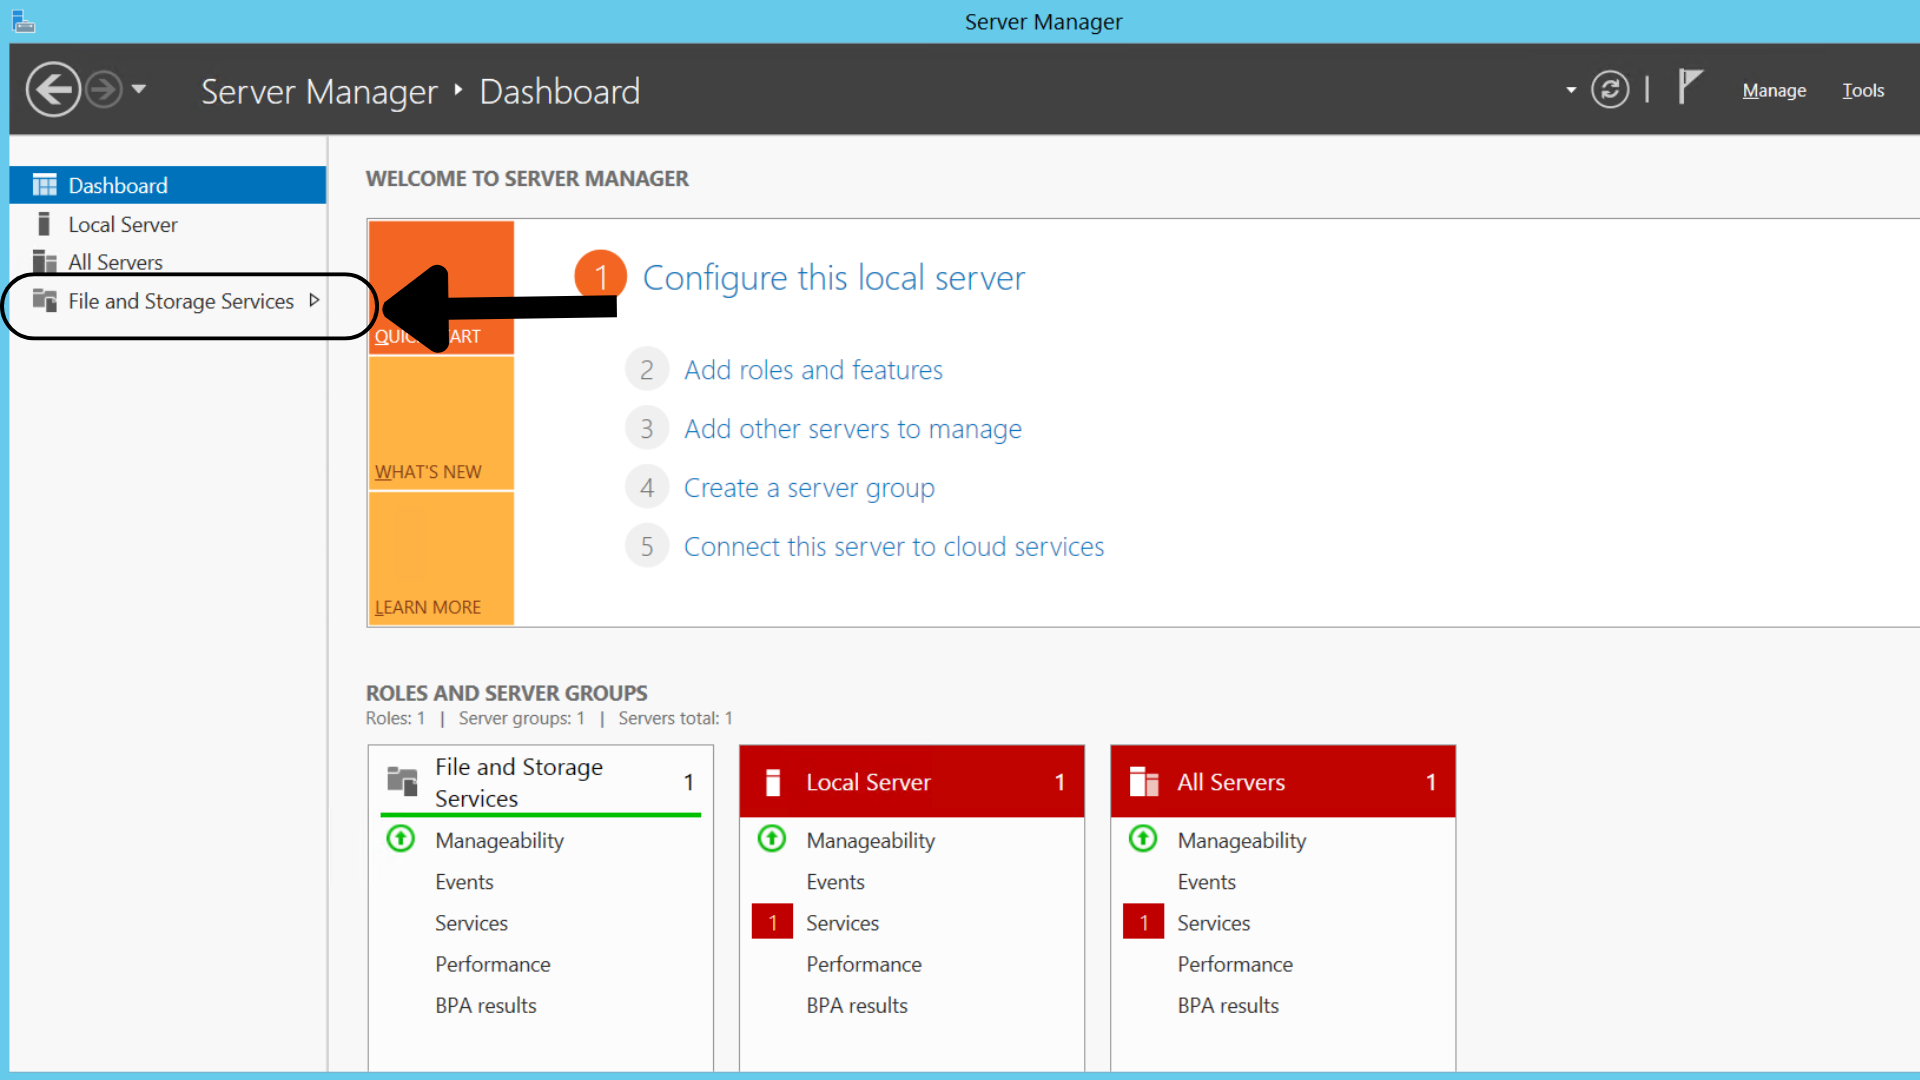Click File and Storage Services sidebar icon
The height and width of the screenshot is (1080, 1920).
pos(45,300)
